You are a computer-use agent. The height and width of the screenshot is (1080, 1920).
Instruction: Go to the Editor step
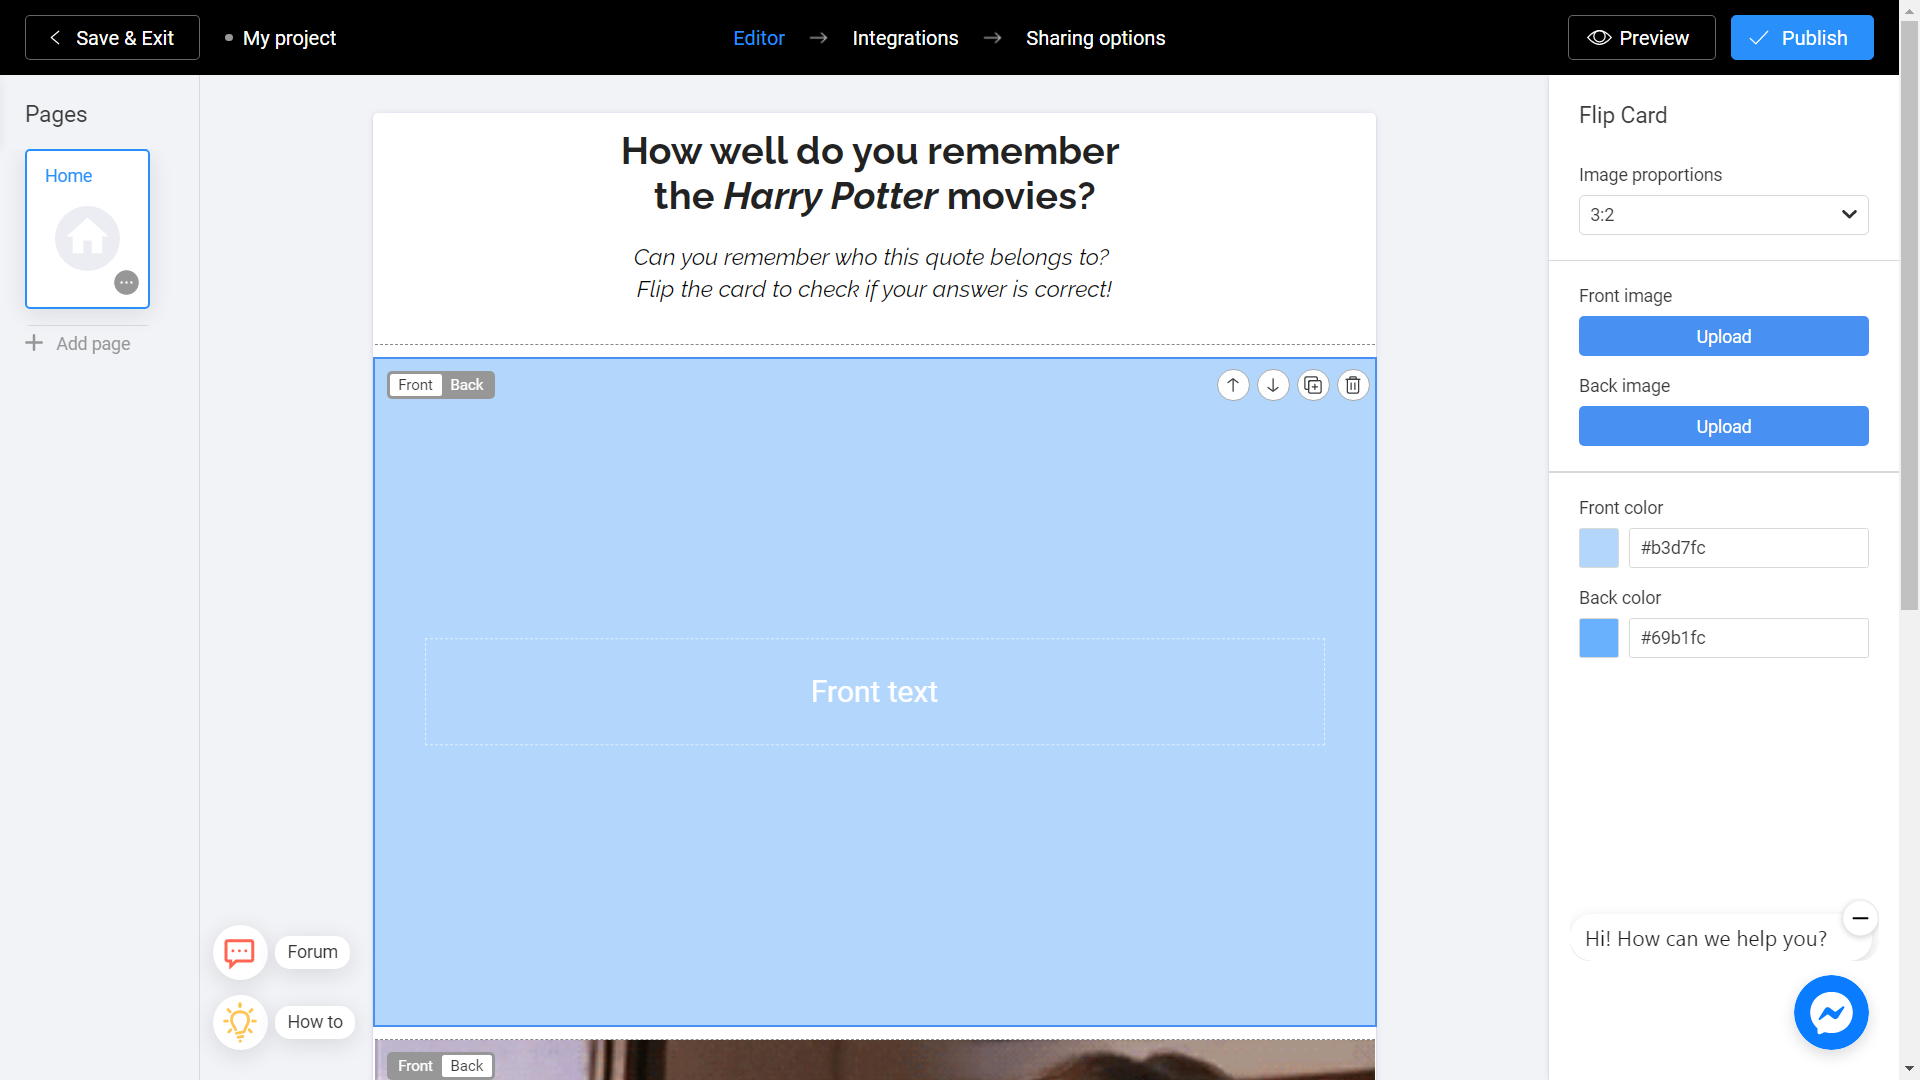click(x=759, y=38)
